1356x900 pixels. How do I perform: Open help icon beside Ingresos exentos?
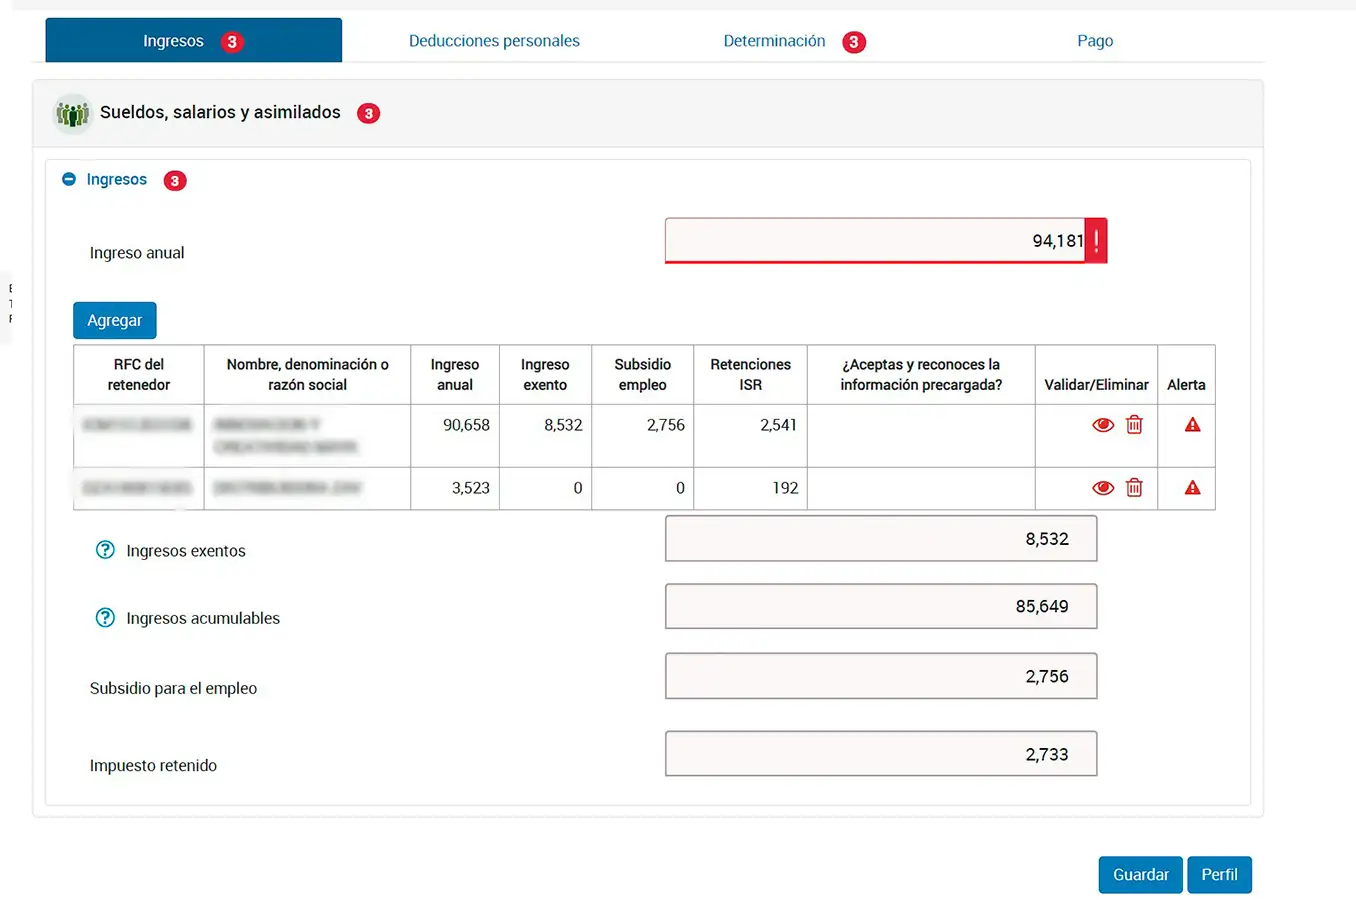pos(105,550)
